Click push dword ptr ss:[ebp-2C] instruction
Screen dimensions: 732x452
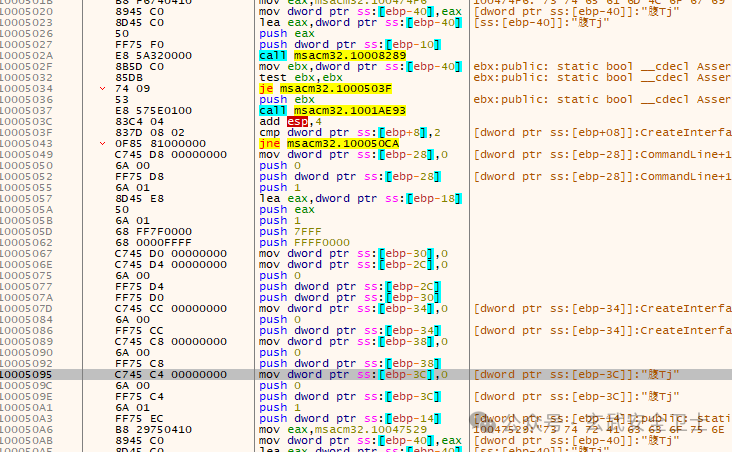click(350, 287)
